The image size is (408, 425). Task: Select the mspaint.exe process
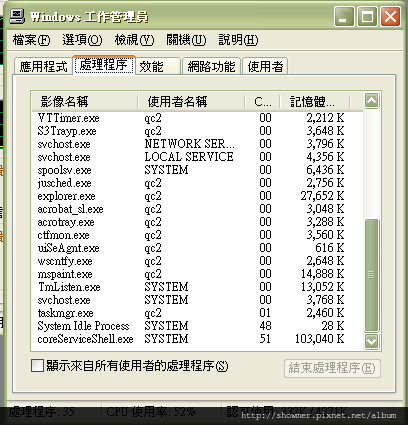tap(197, 274)
